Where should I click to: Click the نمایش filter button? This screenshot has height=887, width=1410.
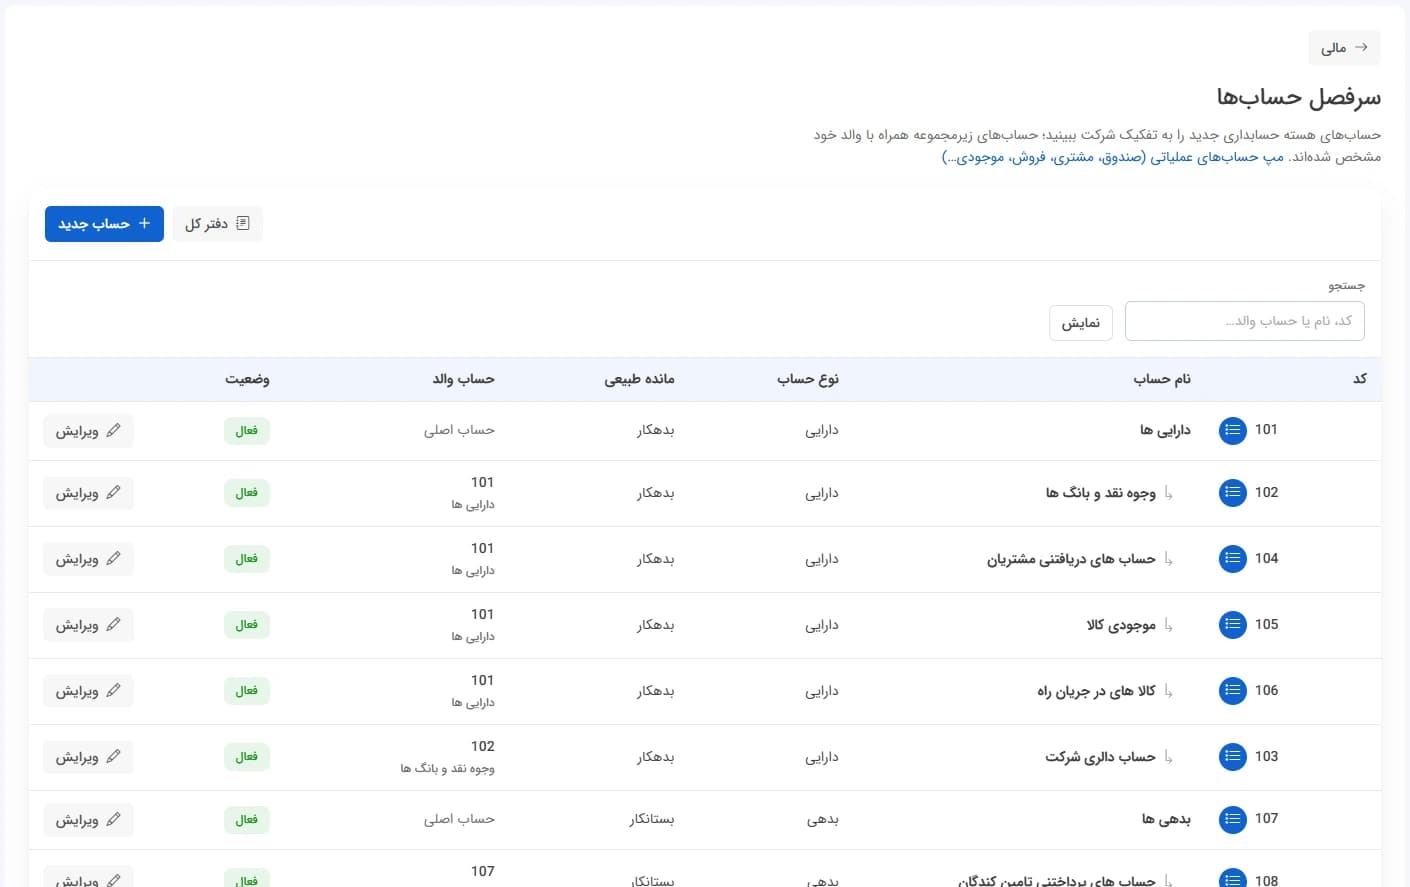point(1081,322)
